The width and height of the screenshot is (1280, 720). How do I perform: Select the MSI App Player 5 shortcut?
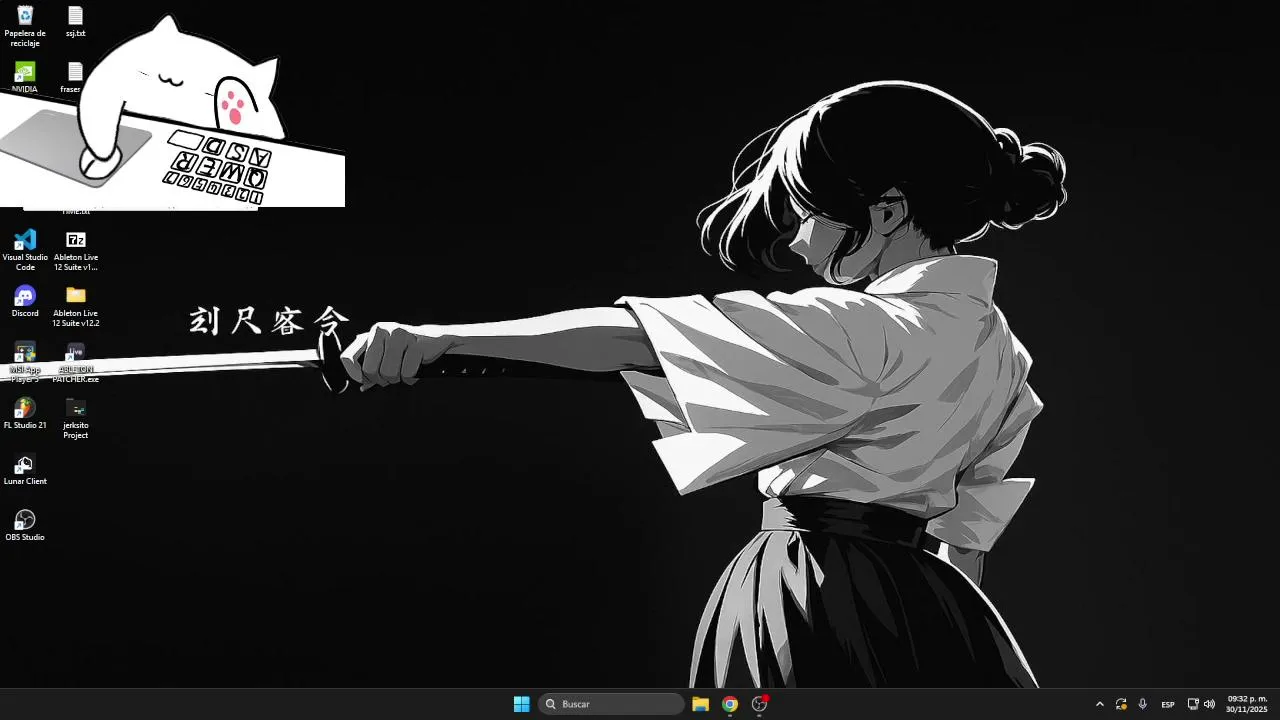[25, 362]
